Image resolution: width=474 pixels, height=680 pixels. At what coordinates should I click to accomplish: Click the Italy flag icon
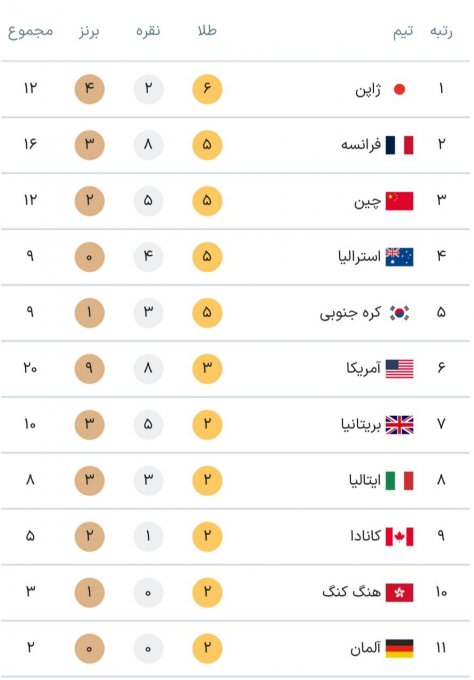[399, 481]
